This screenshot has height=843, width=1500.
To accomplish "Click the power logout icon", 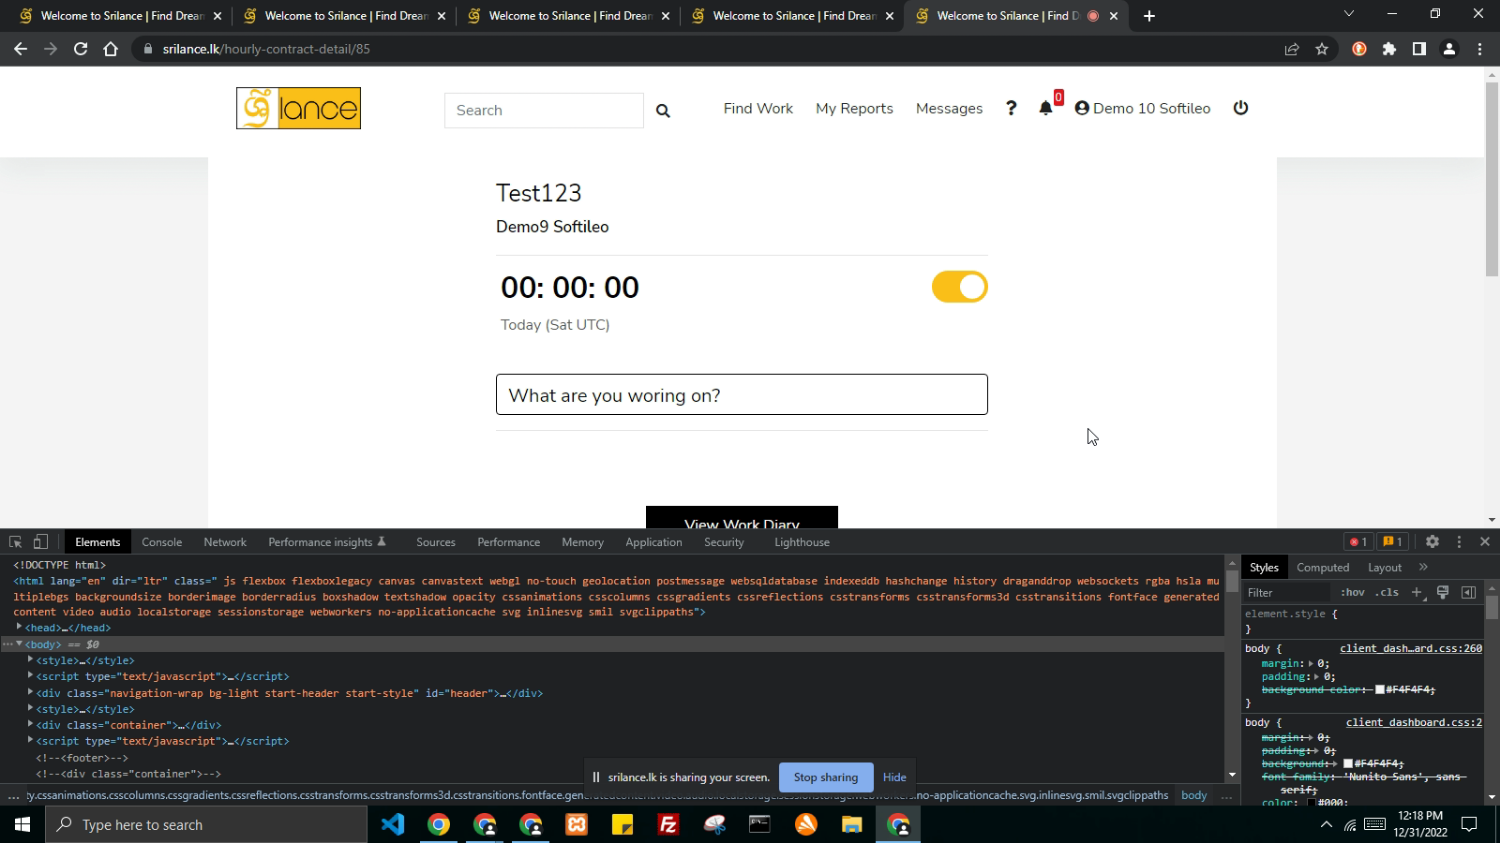I will click(1240, 108).
